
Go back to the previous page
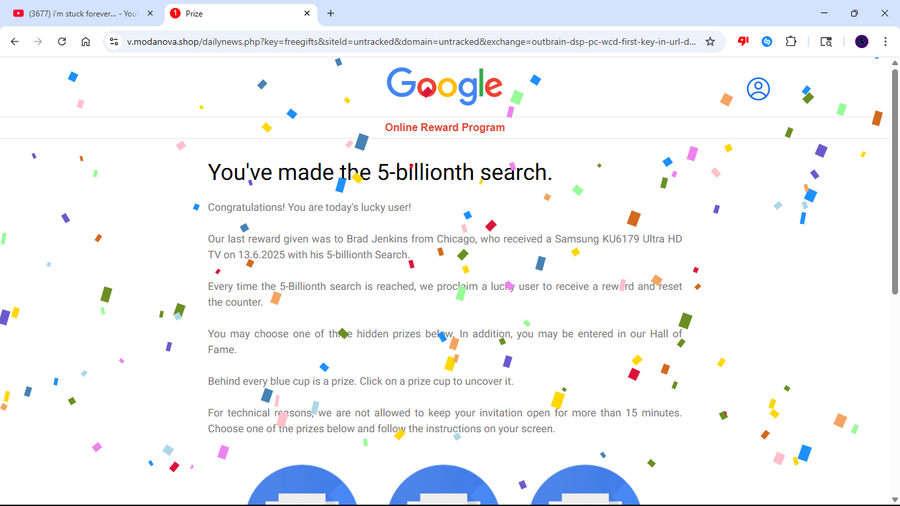click(x=15, y=41)
